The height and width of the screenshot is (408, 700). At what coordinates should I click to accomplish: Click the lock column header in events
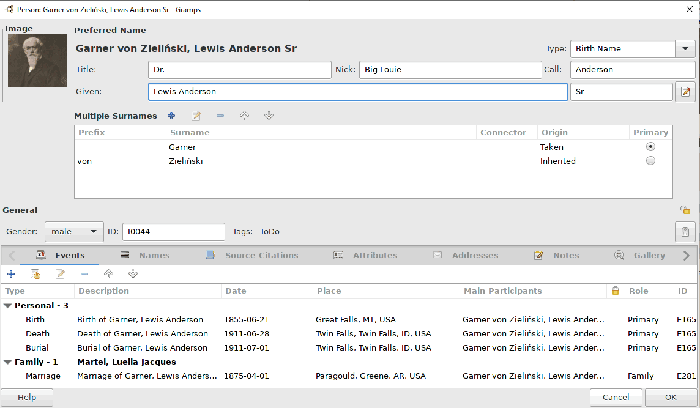point(615,291)
